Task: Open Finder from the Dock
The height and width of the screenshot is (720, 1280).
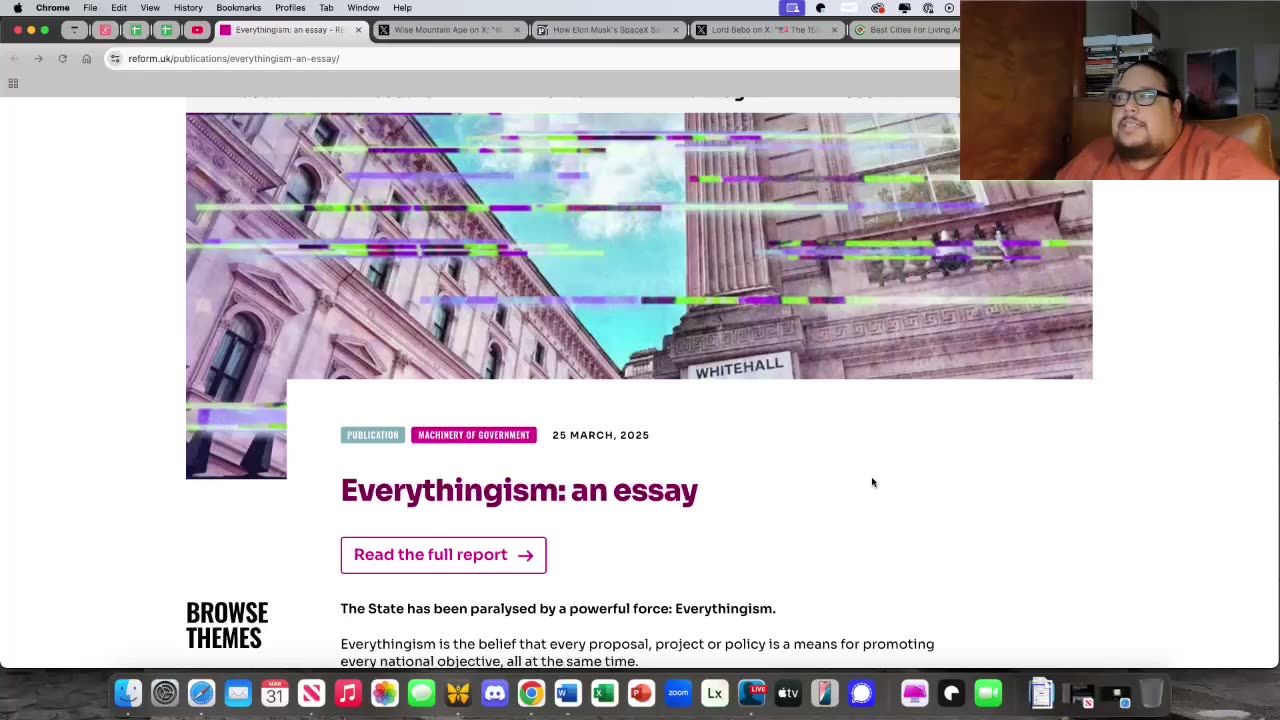Action: coord(128,693)
